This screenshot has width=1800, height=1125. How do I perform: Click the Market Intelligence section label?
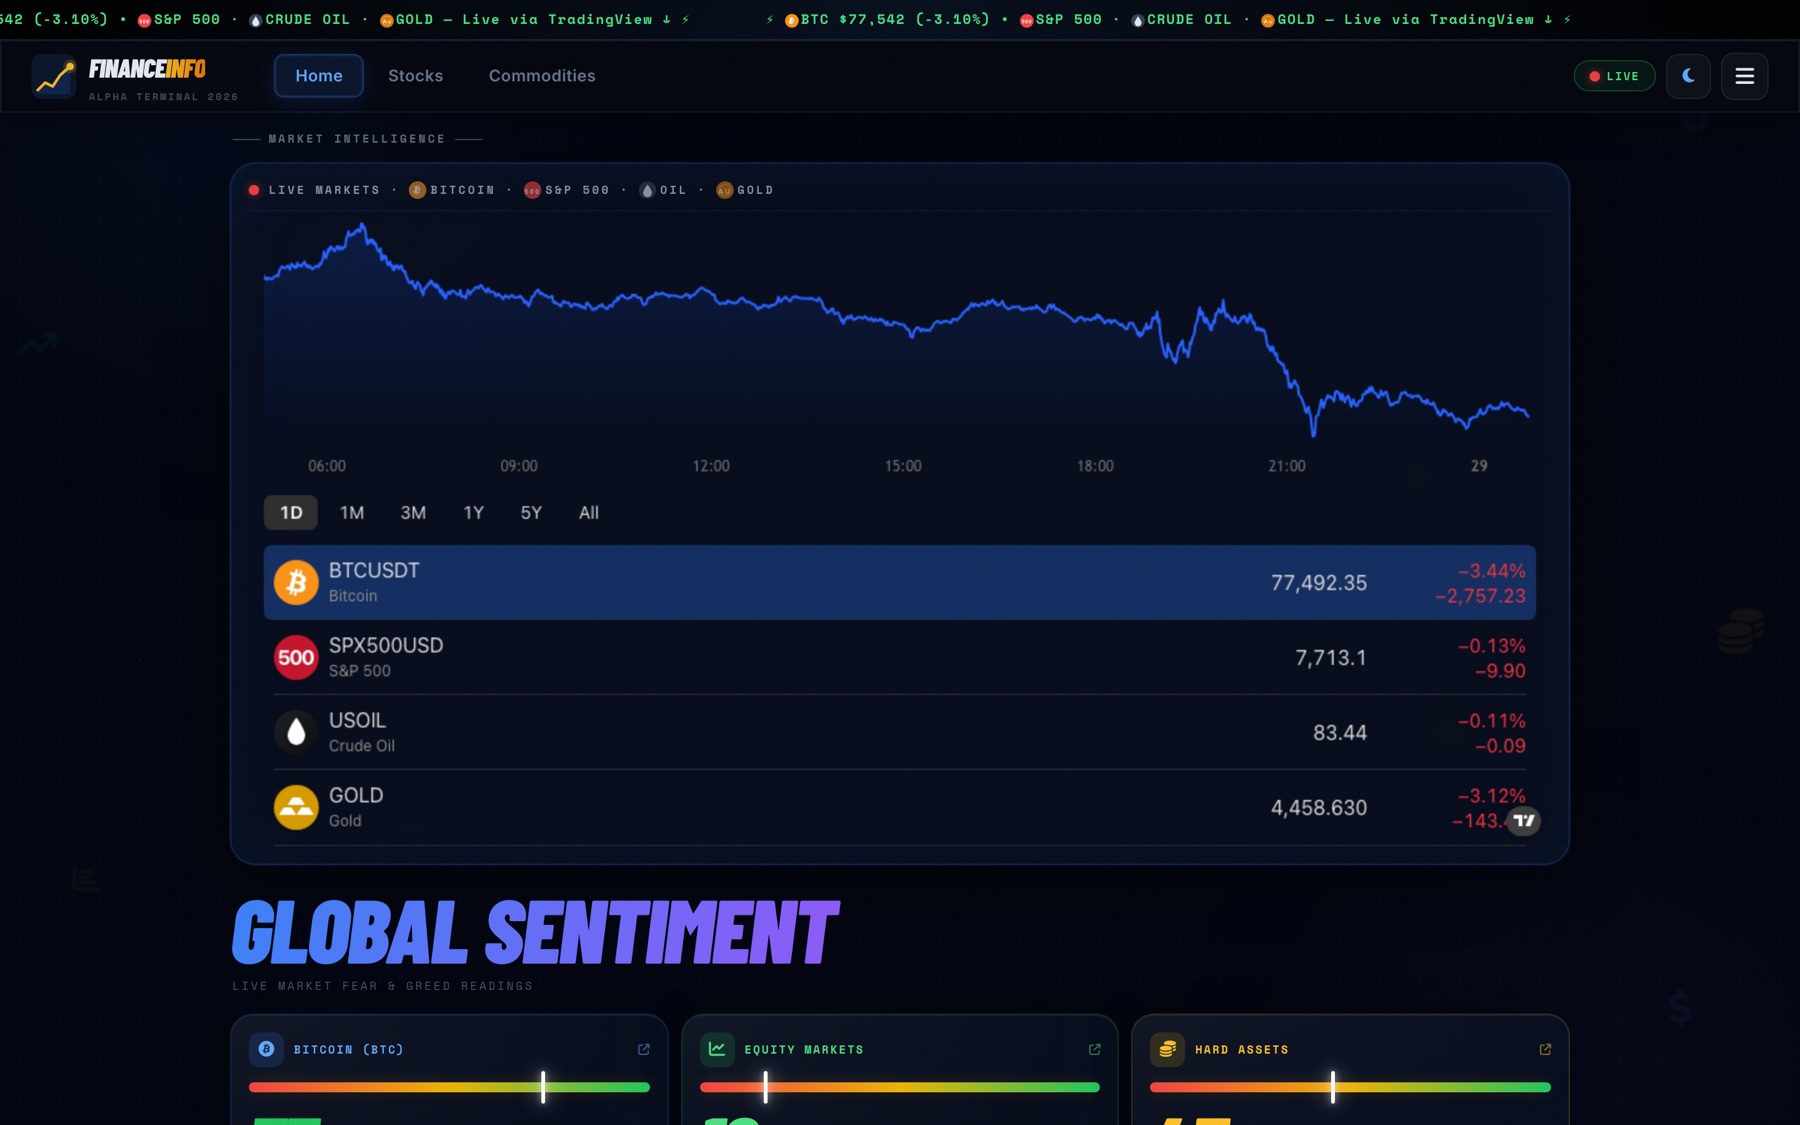point(357,139)
